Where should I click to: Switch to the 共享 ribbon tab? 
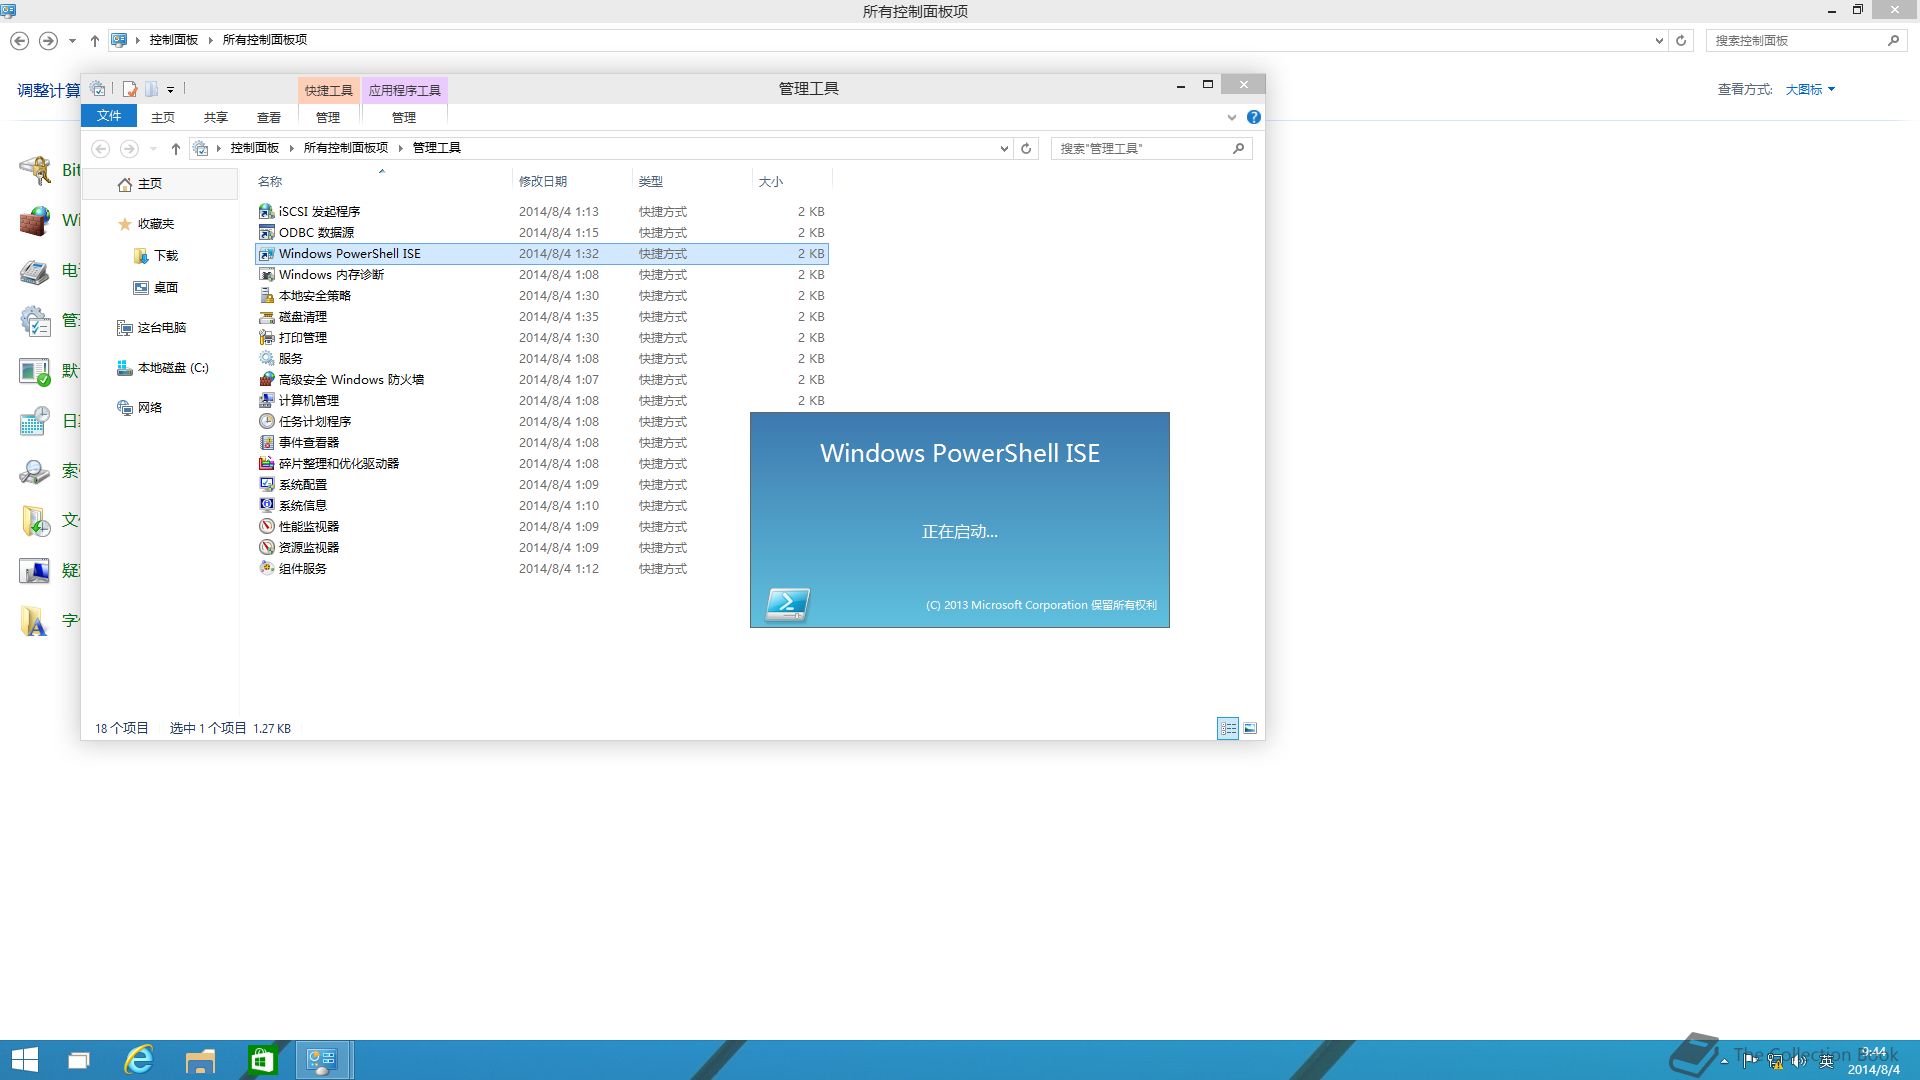pos(216,117)
